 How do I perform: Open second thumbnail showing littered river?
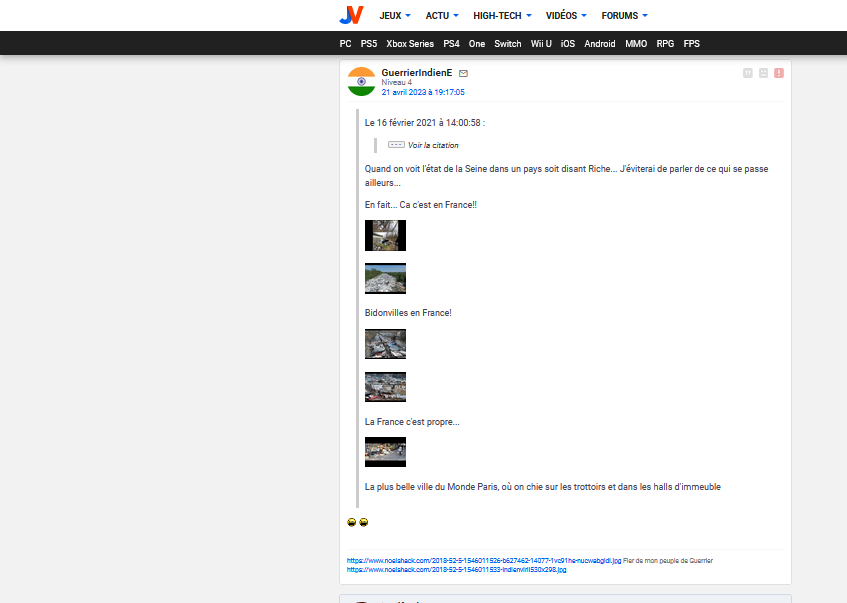click(x=385, y=278)
